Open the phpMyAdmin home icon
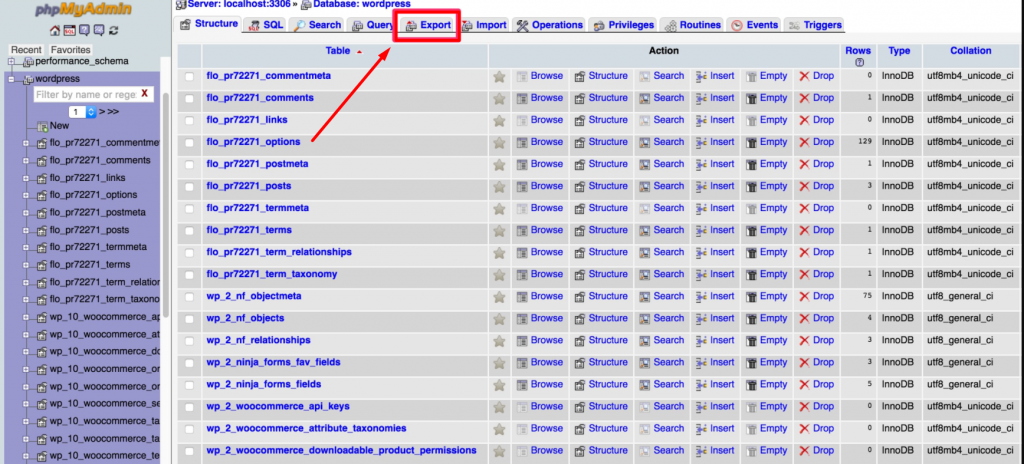 tap(56, 31)
